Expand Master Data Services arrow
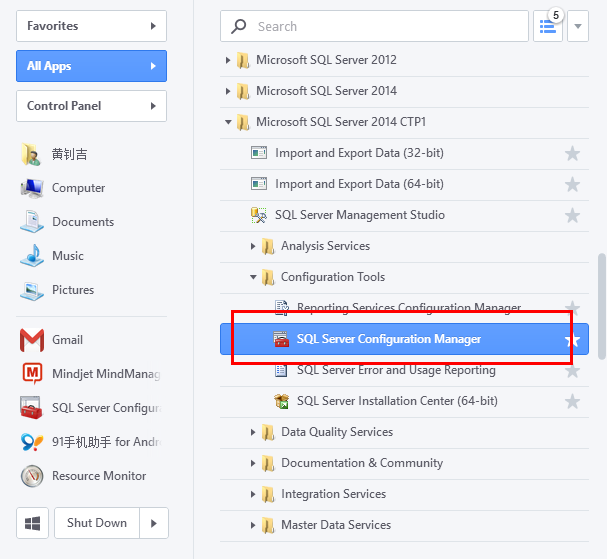This screenshot has height=559, width=607. point(253,525)
